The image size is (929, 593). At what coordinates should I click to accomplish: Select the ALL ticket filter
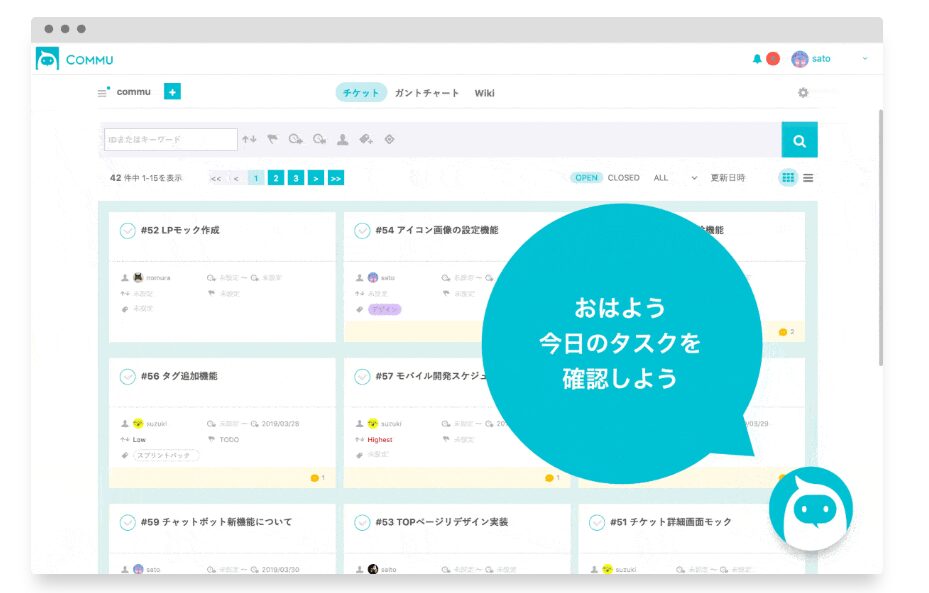(x=661, y=178)
